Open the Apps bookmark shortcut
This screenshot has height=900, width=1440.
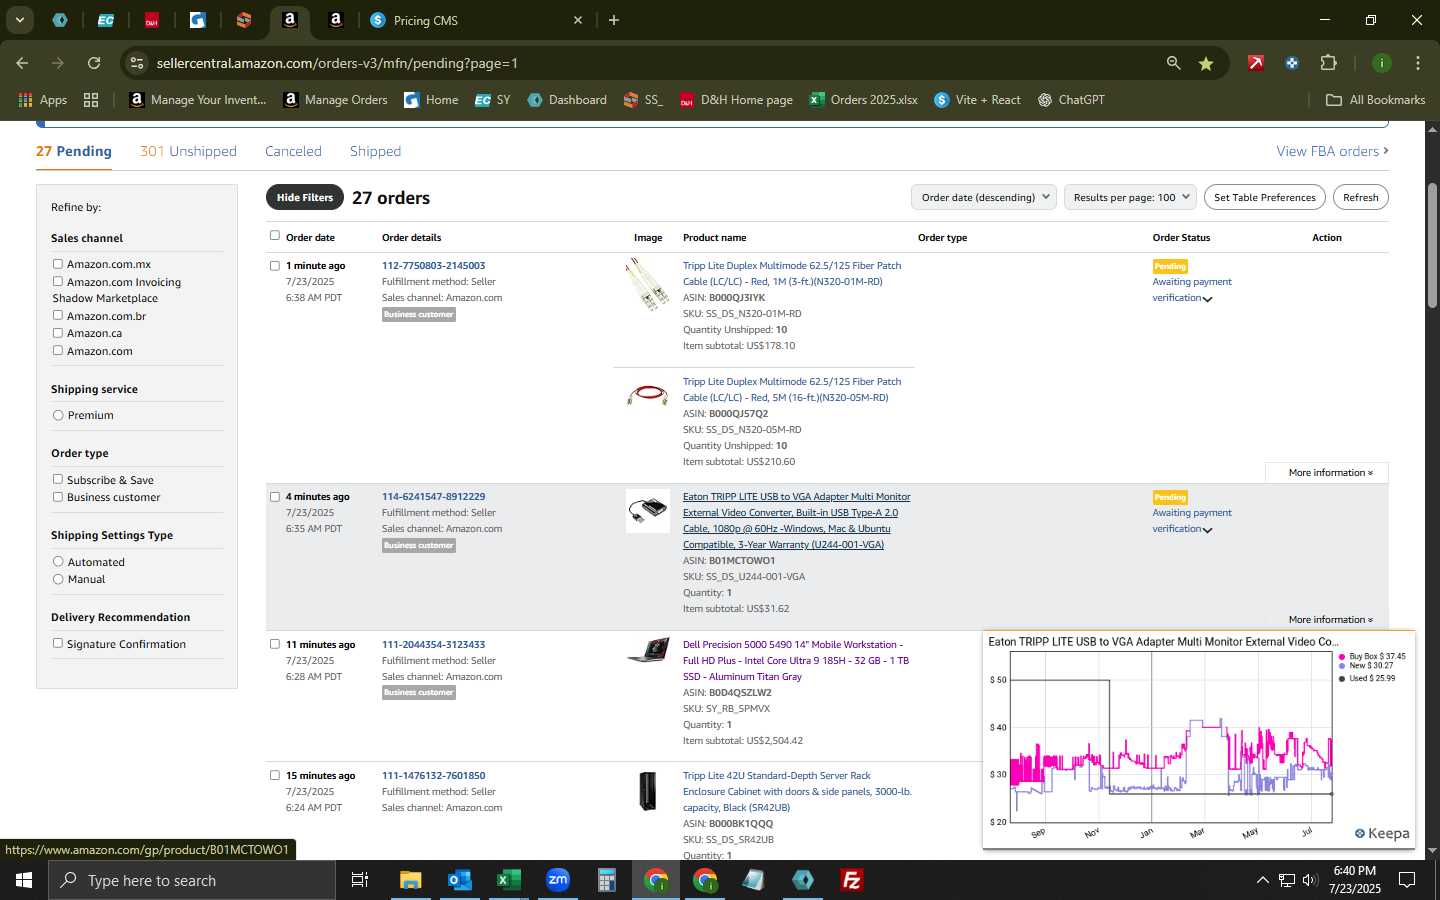tap(42, 100)
